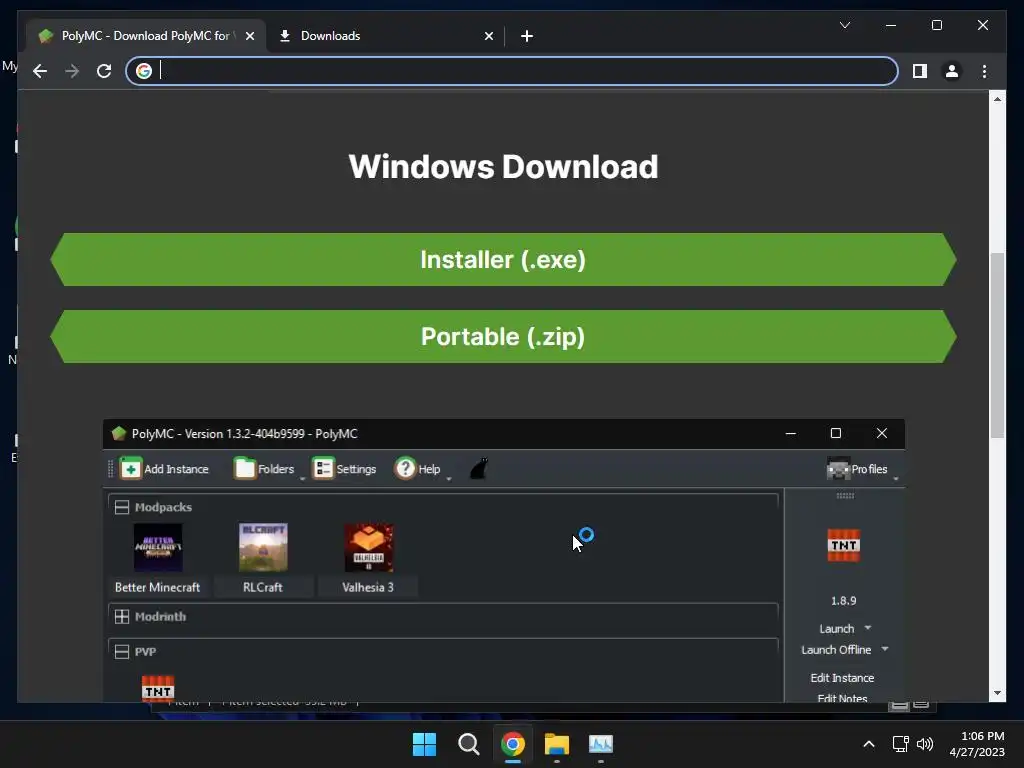Reload the current page
The height and width of the screenshot is (768, 1024).
pyautogui.click(x=104, y=71)
